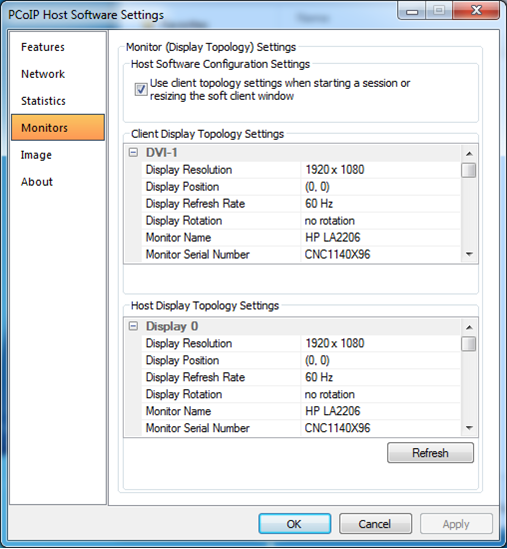The width and height of the screenshot is (507, 549).
Task: Select Display Resolution row under DVI-1
Action: coord(301,170)
